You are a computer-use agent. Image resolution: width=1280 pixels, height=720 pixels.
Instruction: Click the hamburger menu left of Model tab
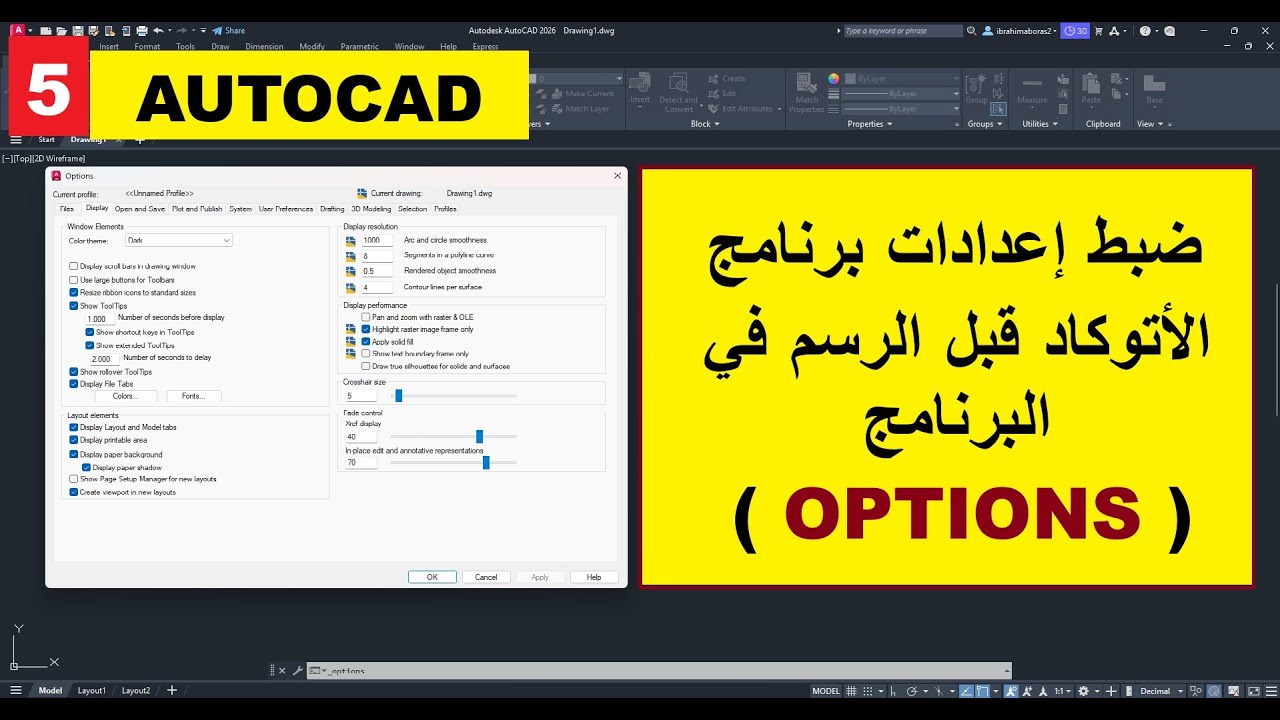[x=15, y=691]
